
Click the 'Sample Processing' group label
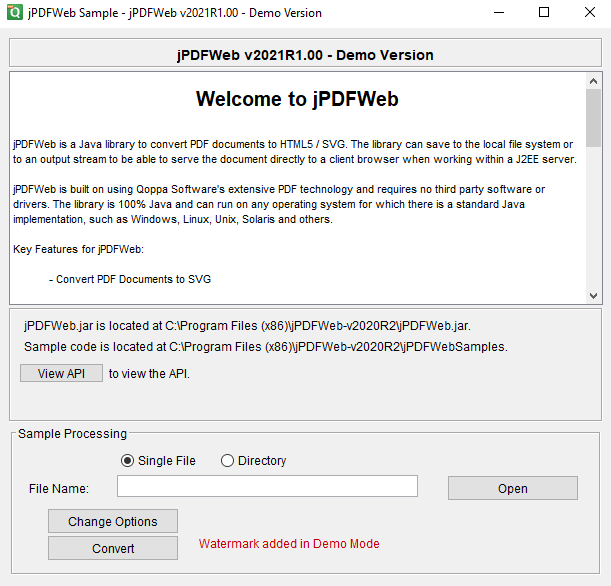click(x=72, y=434)
